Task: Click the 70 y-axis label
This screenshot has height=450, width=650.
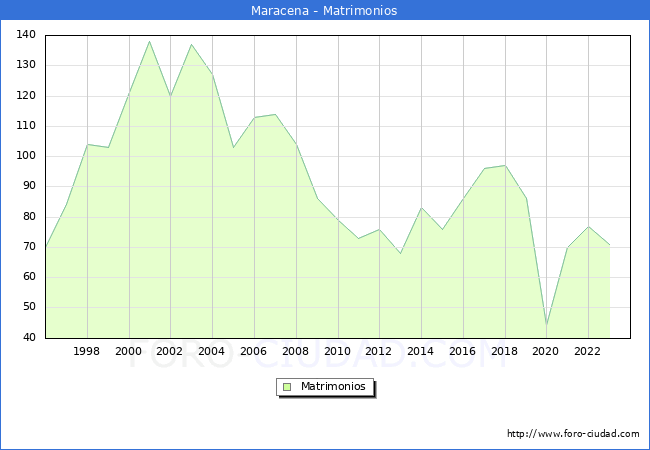Action: click(x=29, y=247)
